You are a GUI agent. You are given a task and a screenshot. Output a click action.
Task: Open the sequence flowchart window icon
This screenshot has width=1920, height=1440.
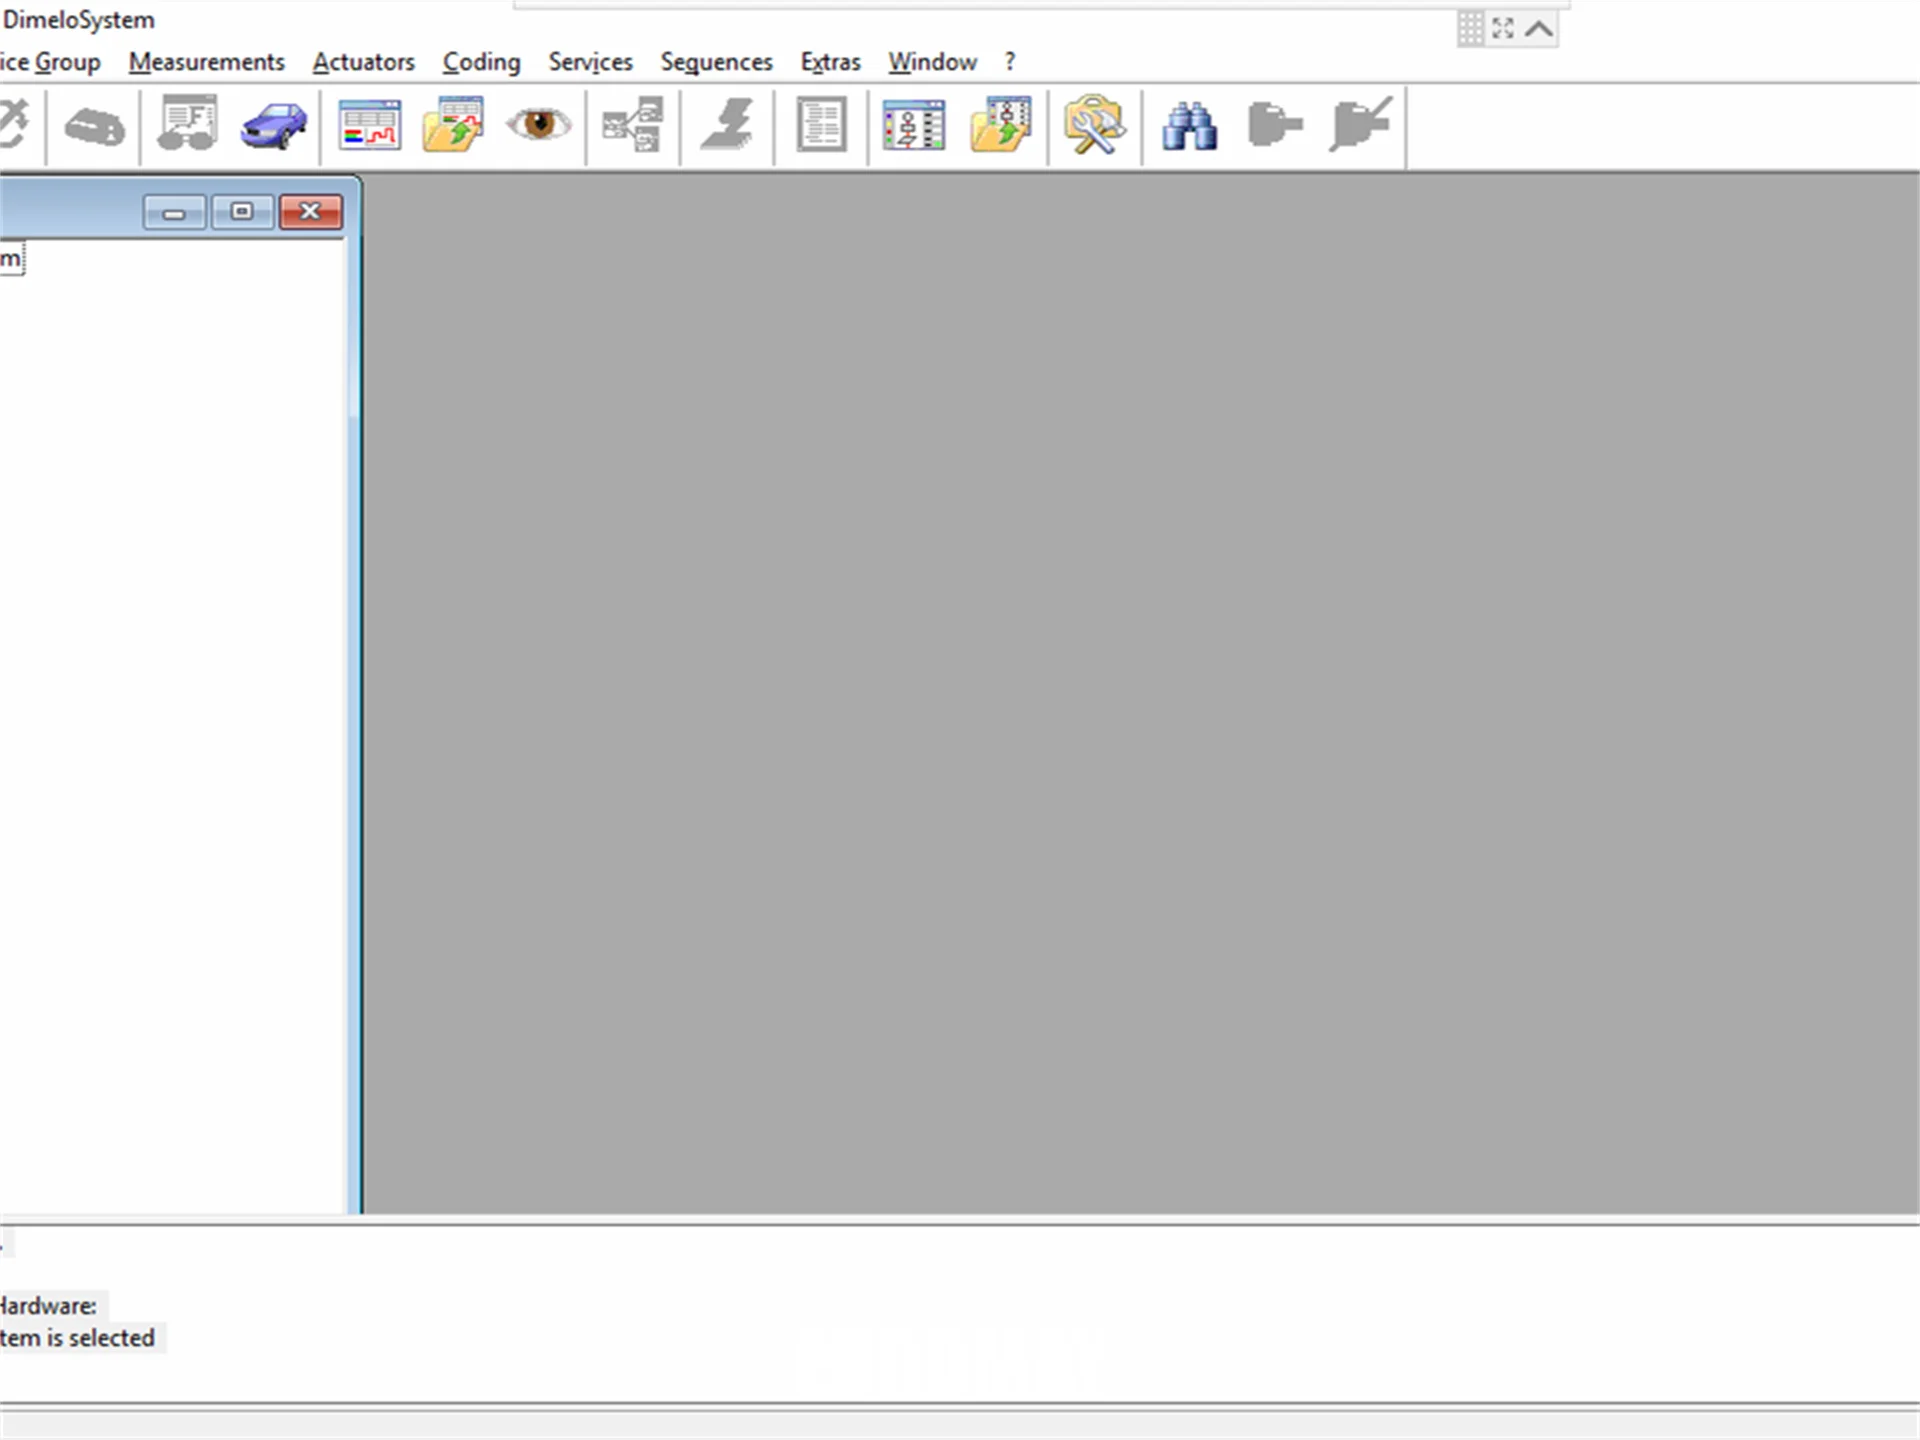tap(913, 125)
